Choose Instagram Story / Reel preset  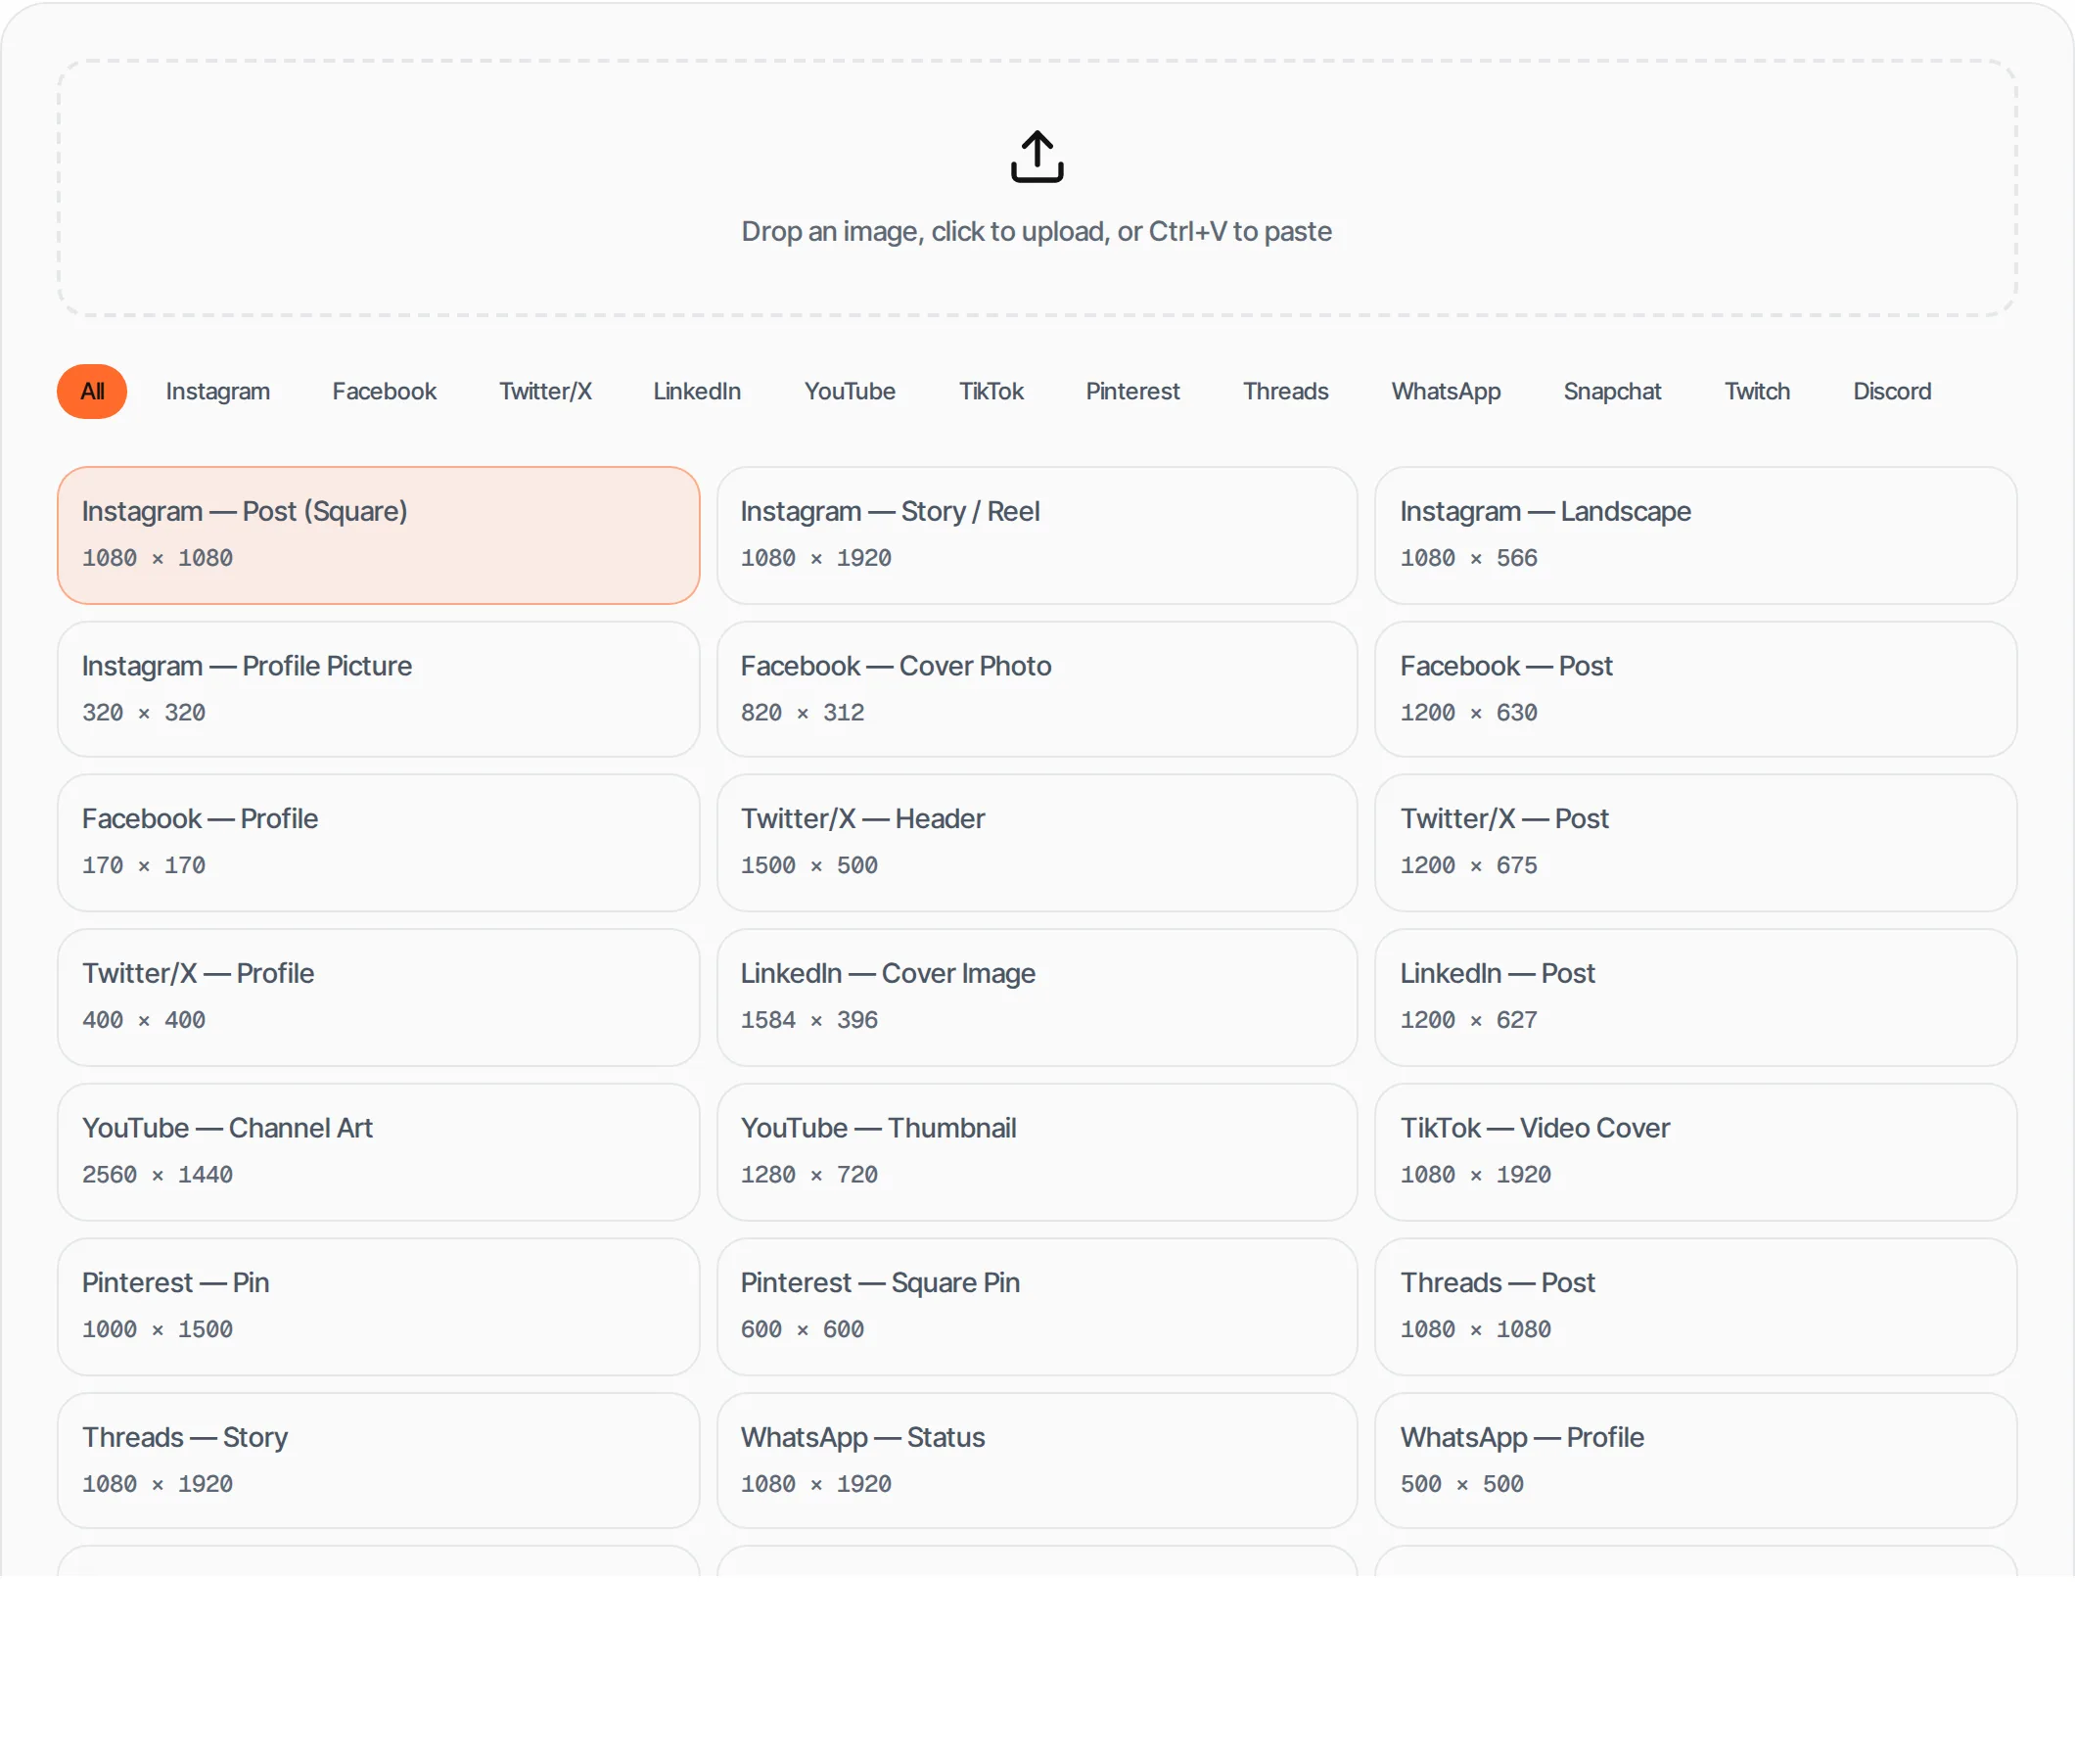1037,535
